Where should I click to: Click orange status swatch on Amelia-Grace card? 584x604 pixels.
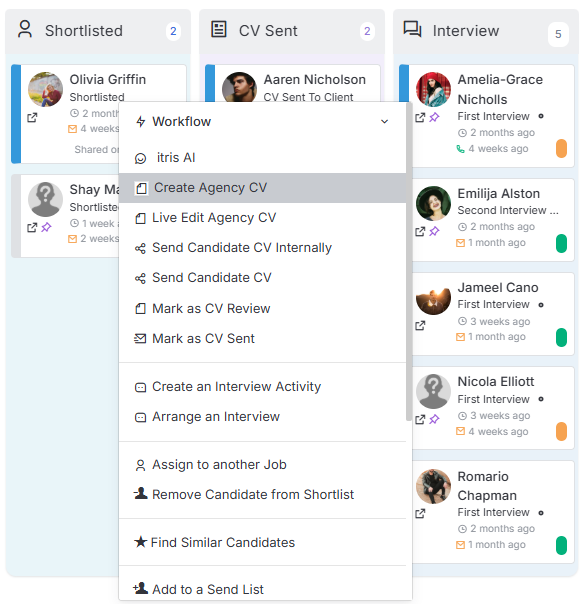click(561, 149)
